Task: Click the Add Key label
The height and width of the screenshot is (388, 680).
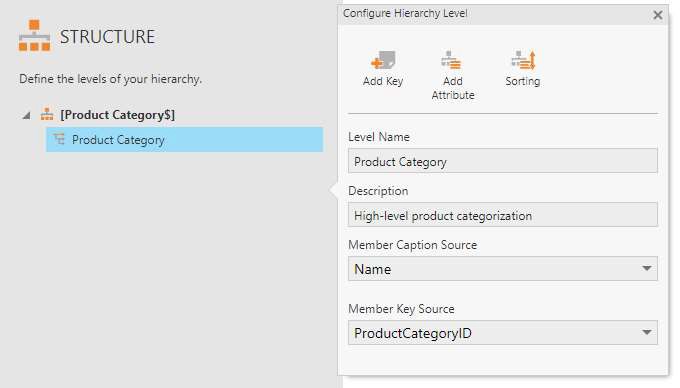Action: (383, 81)
